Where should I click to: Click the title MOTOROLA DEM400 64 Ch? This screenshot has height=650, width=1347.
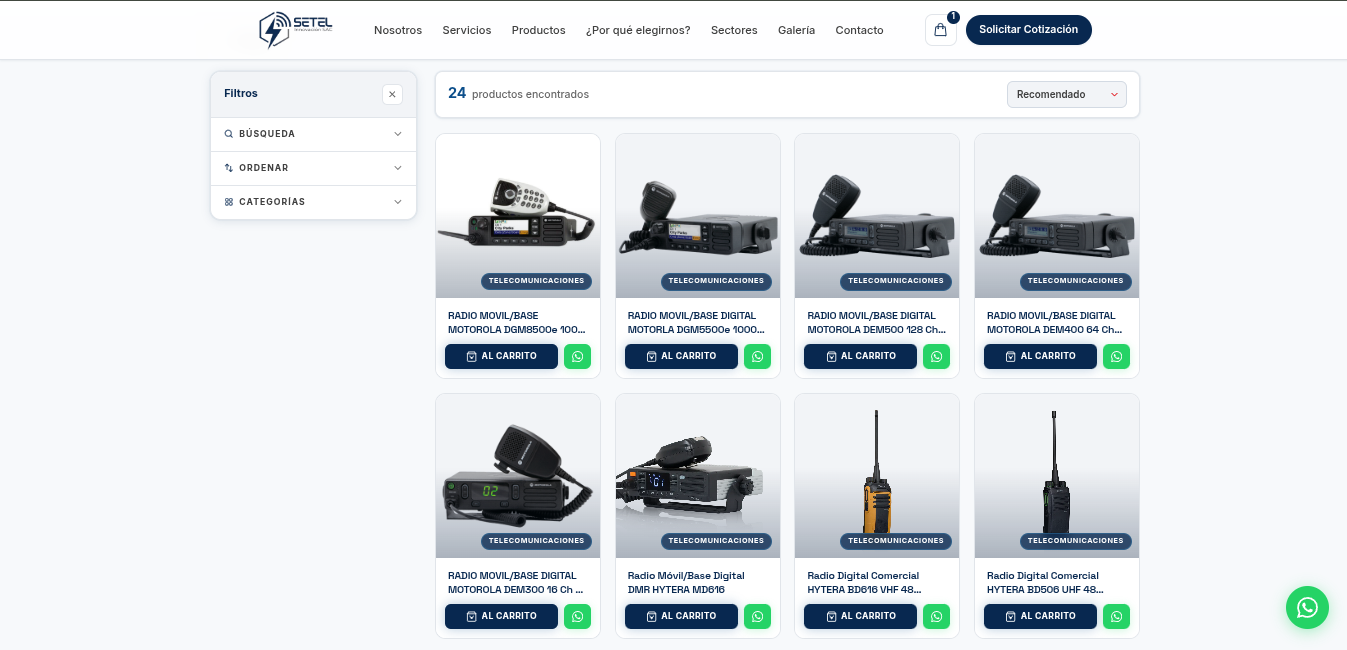1055,322
